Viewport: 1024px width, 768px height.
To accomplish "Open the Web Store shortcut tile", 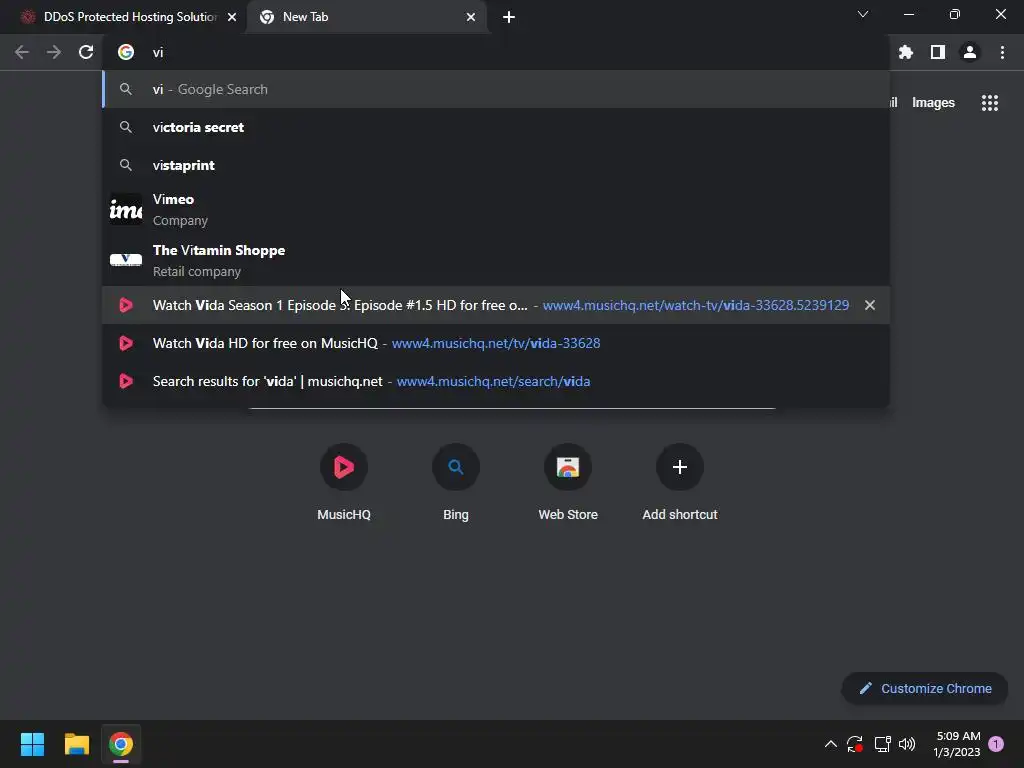I will click(x=568, y=482).
